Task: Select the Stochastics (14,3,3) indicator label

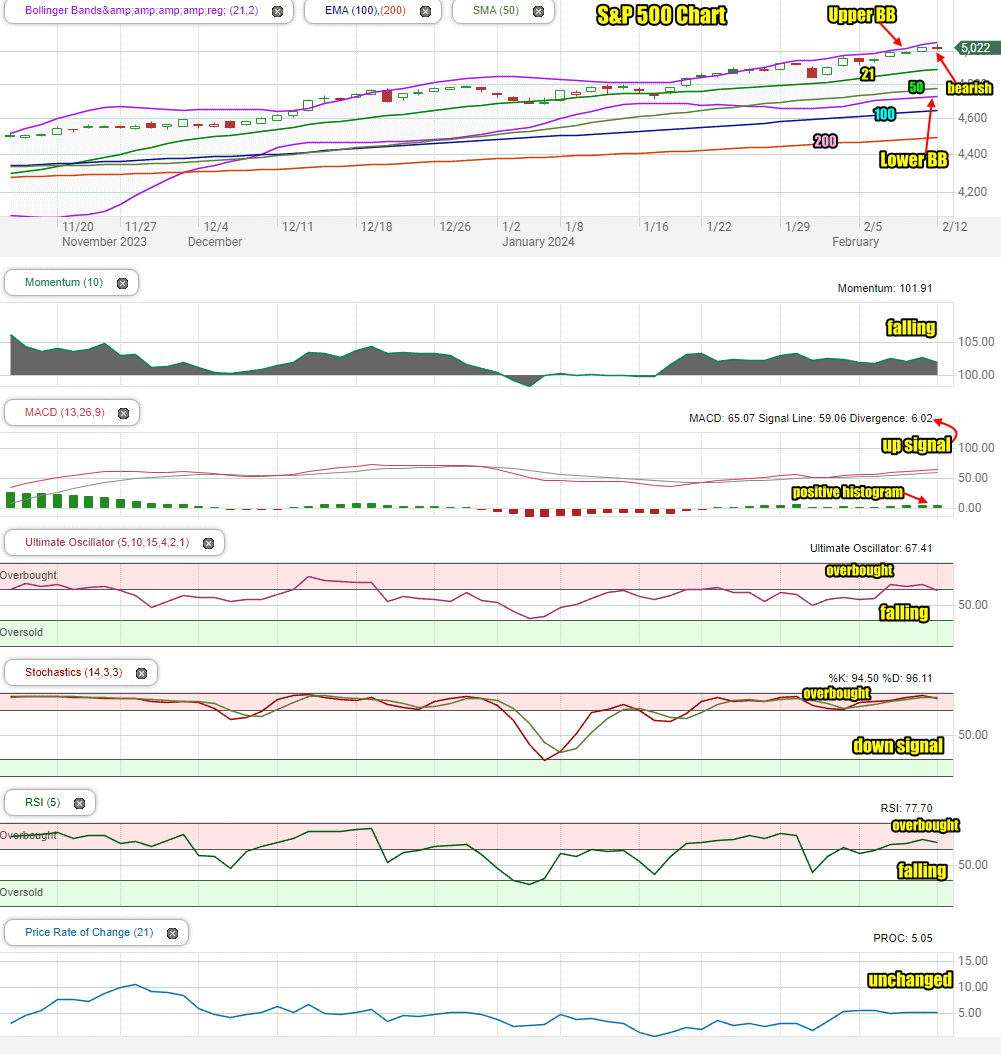Action: 73,672
